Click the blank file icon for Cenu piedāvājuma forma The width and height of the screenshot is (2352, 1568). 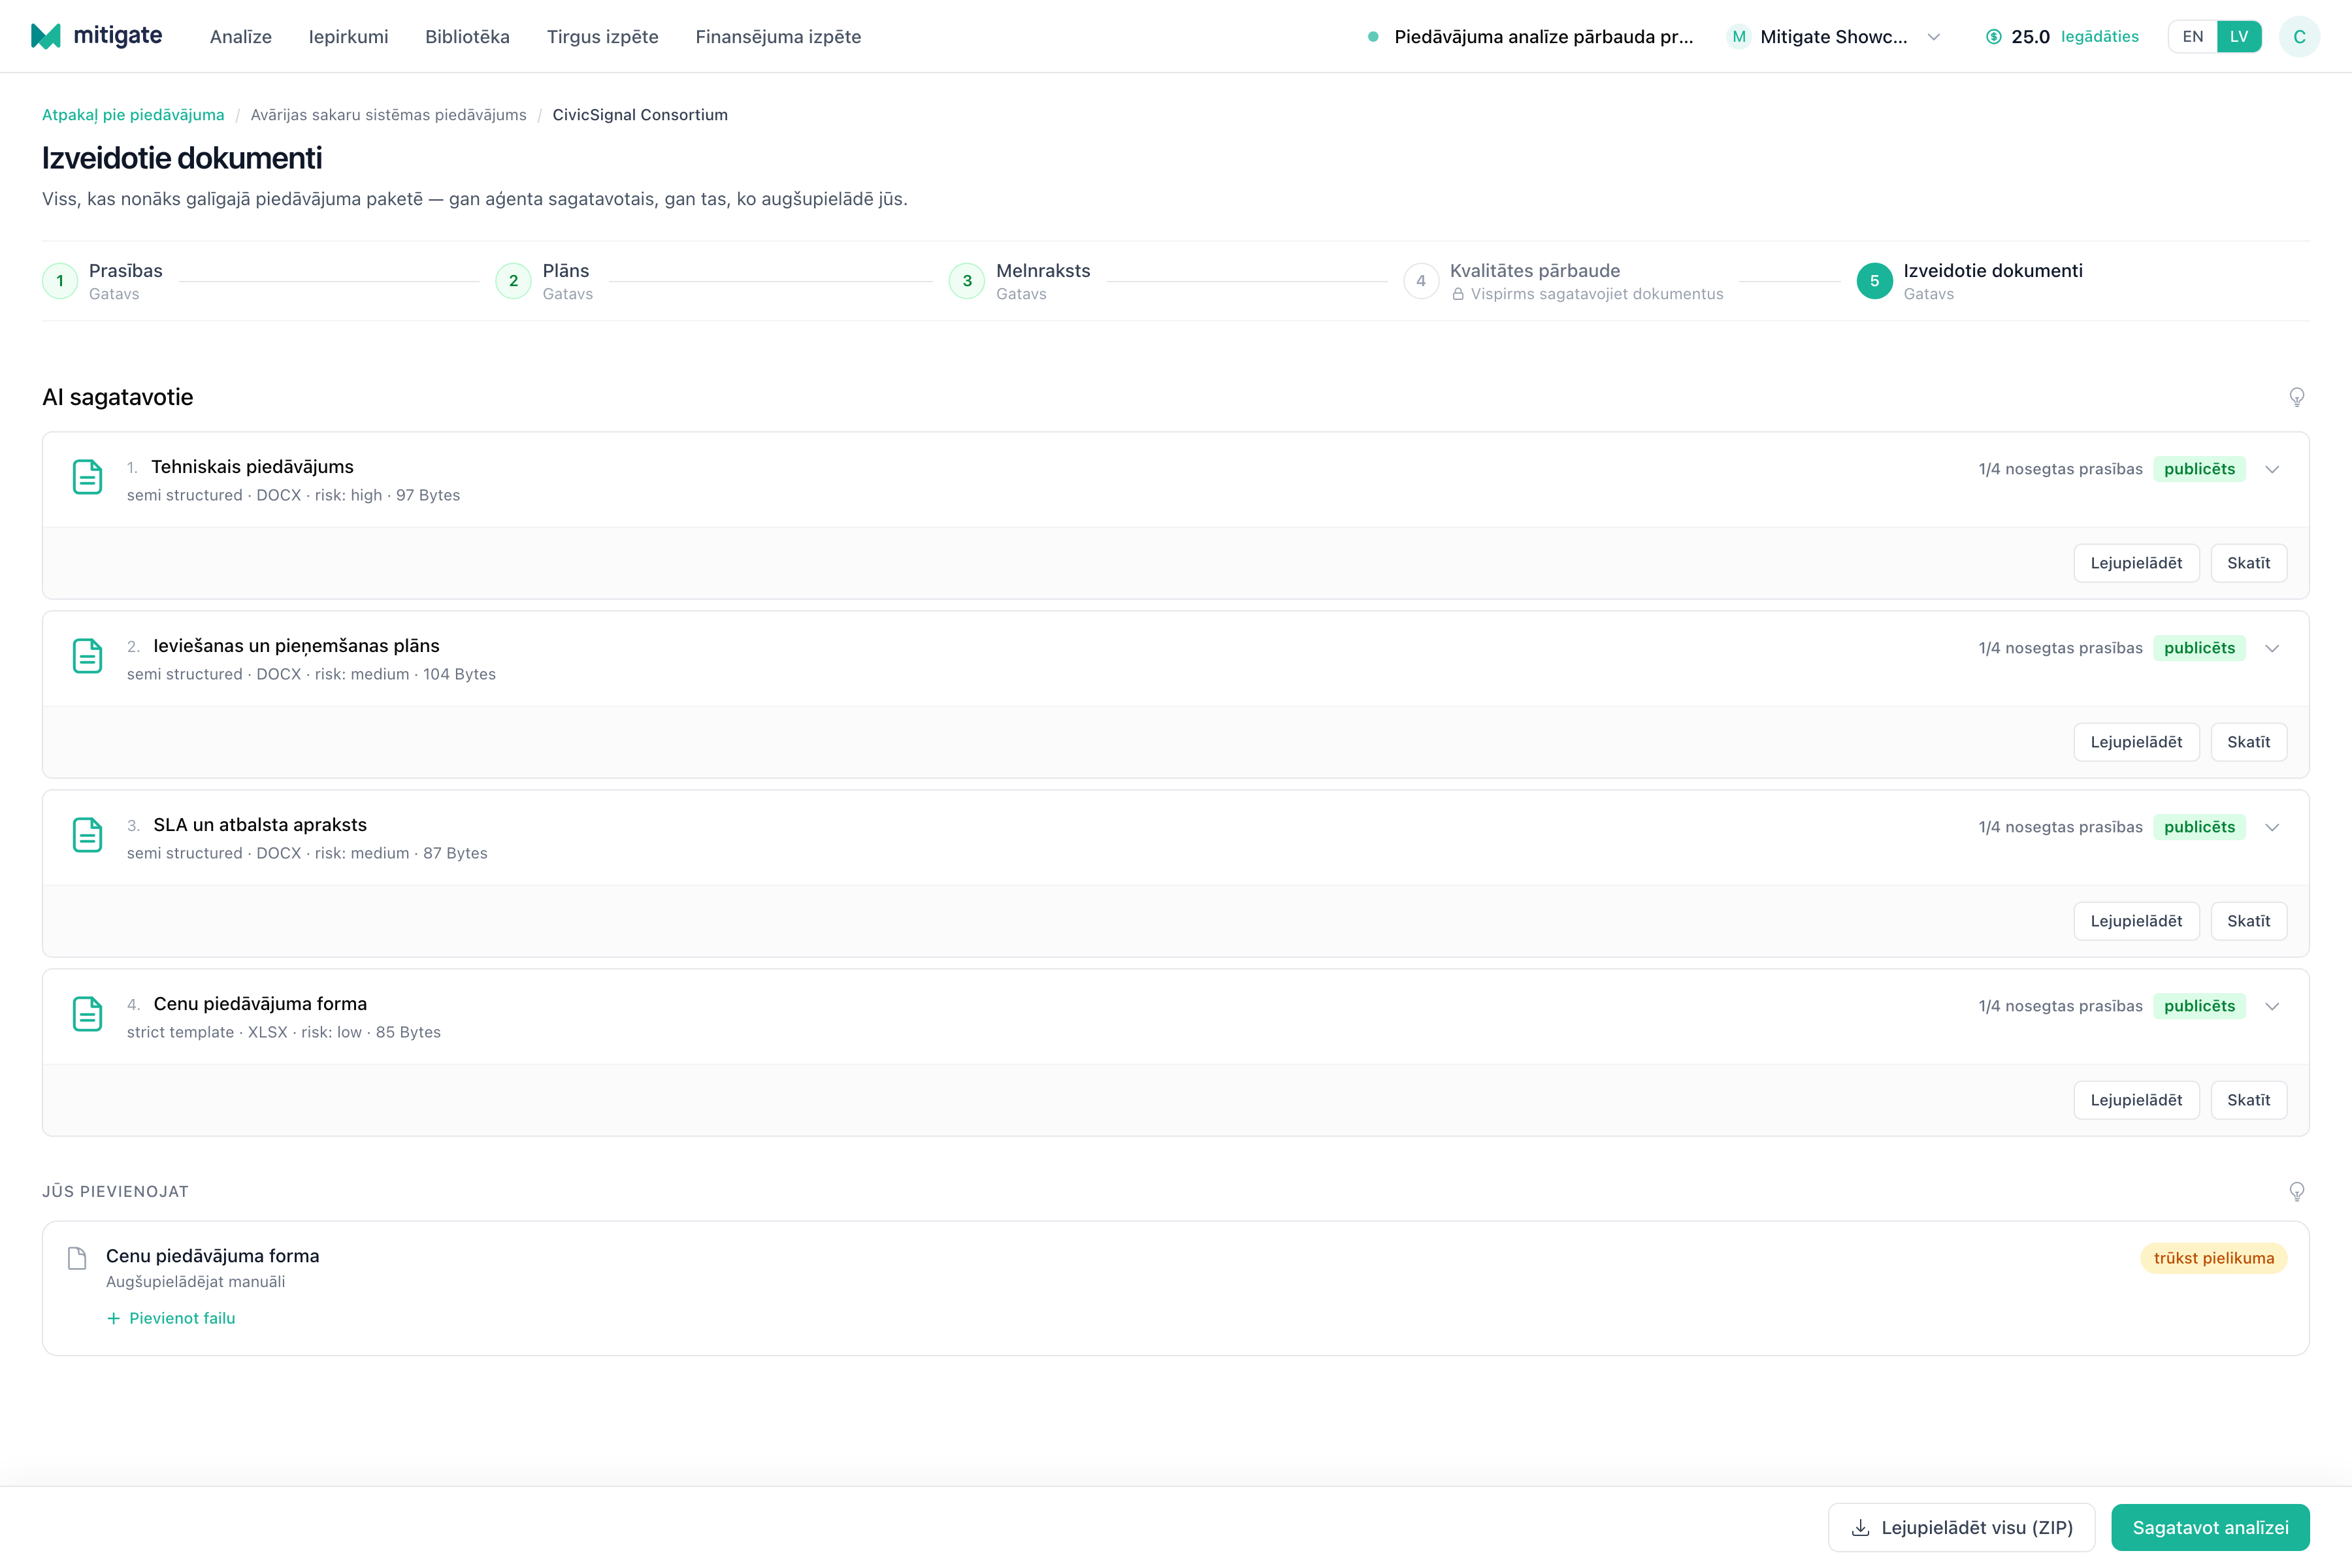pos(77,1258)
